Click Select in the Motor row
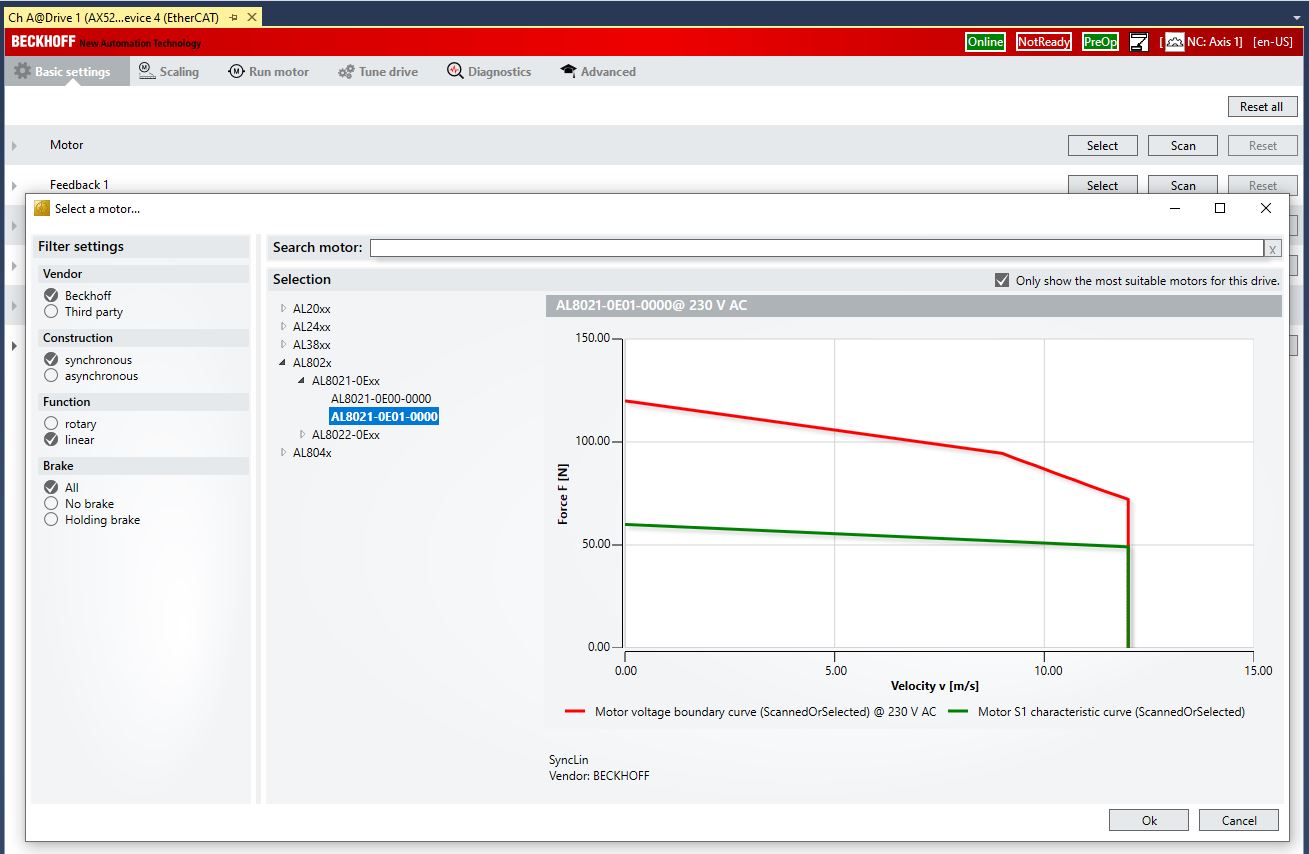 [x=1102, y=146]
